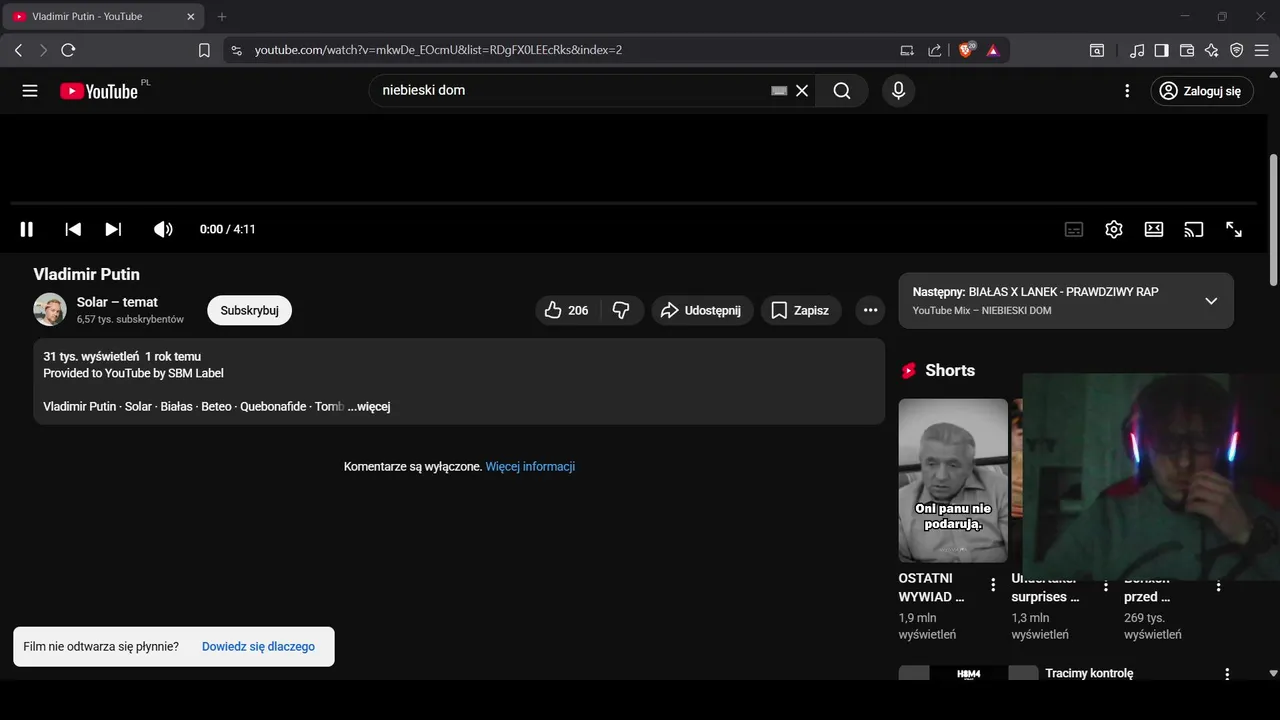Select the Vladimir Putin - YouTube tab
Viewport: 1280px width, 720px height.
click(103, 17)
